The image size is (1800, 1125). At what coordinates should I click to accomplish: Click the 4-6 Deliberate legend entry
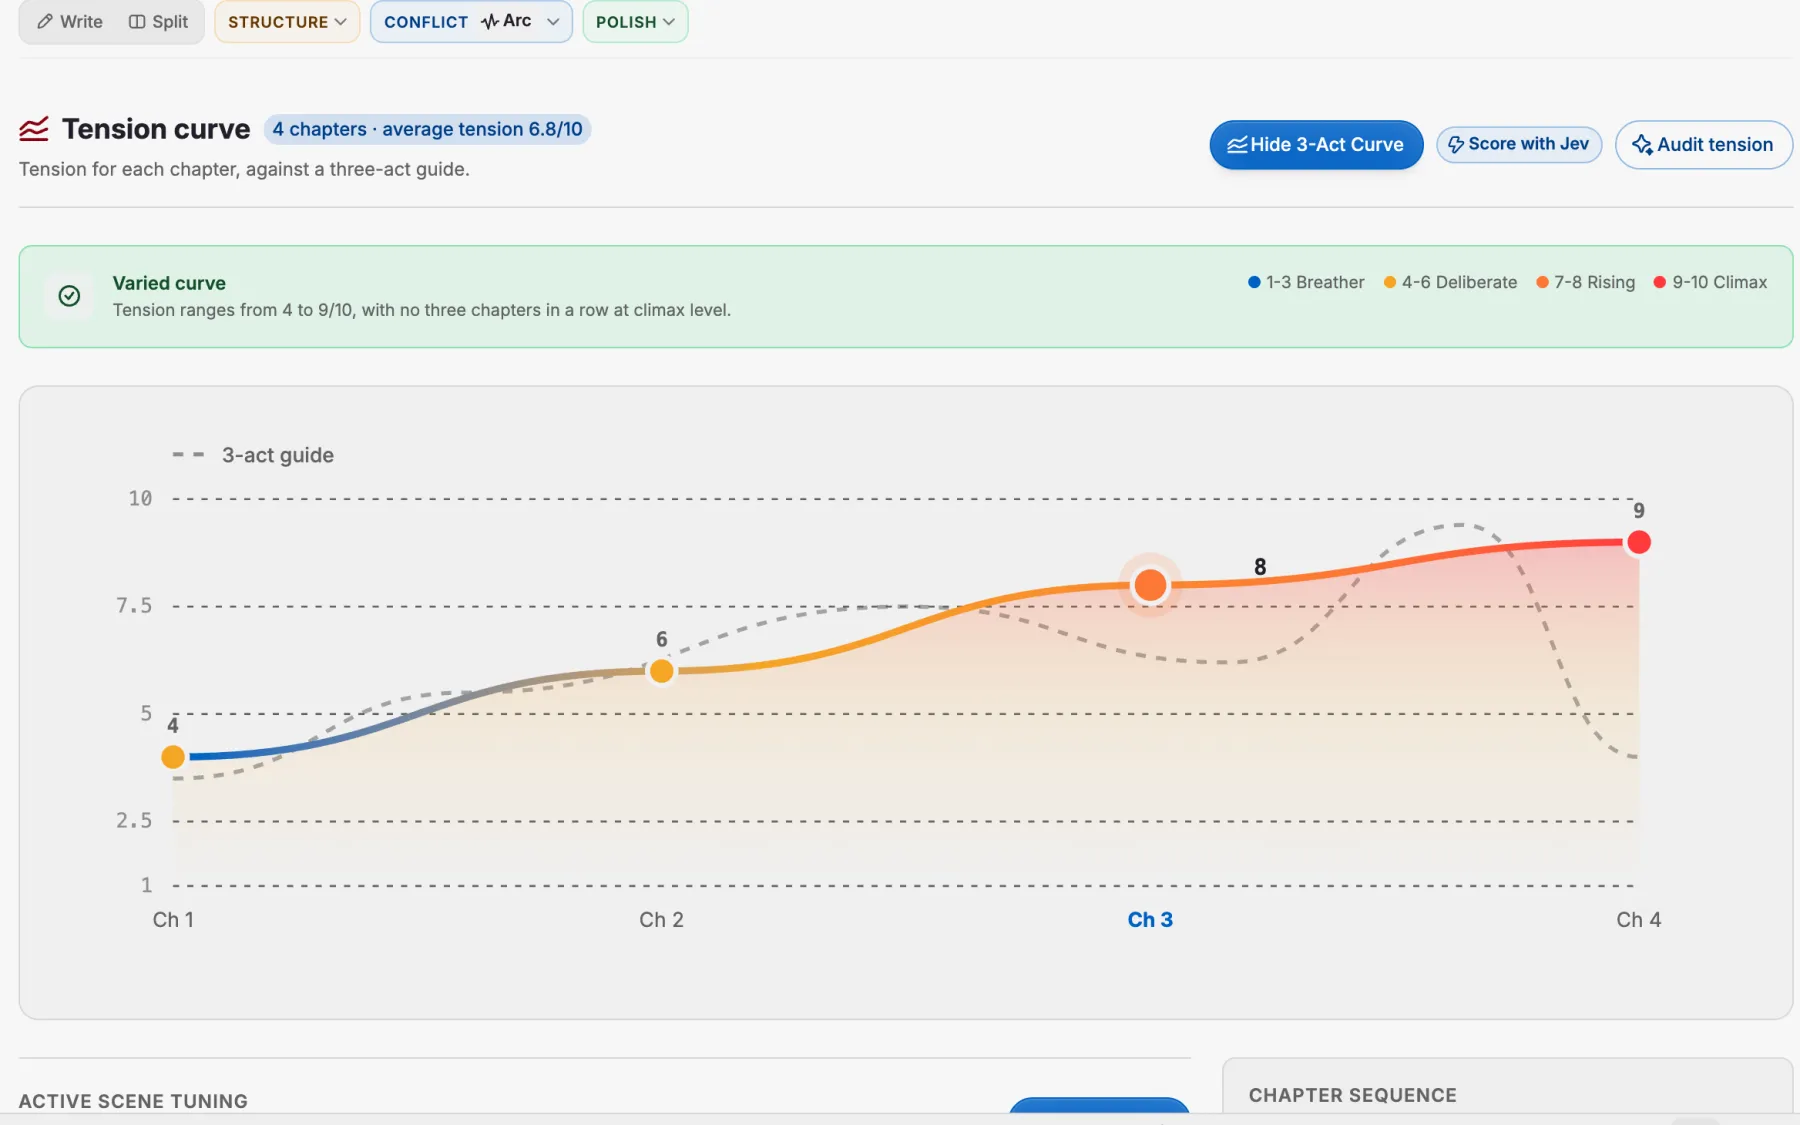(x=1450, y=282)
